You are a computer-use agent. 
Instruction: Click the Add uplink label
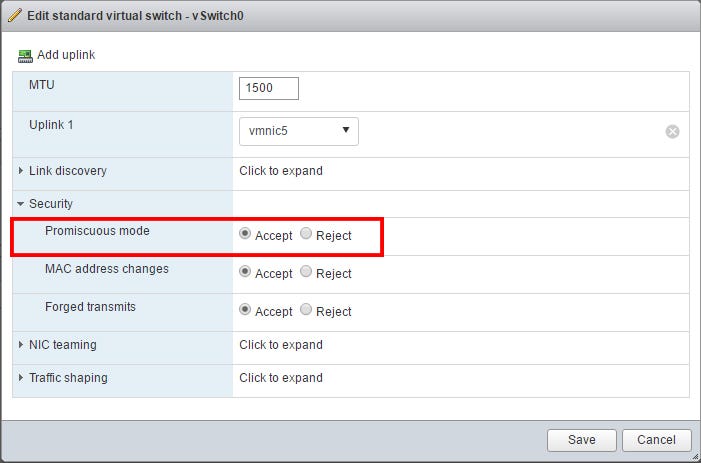pos(66,54)
